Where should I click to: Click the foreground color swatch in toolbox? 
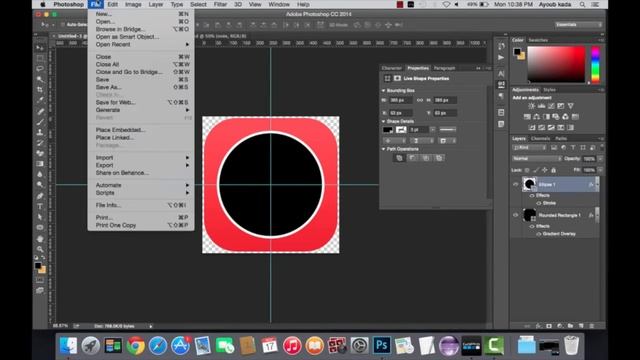tap(38, 266)
